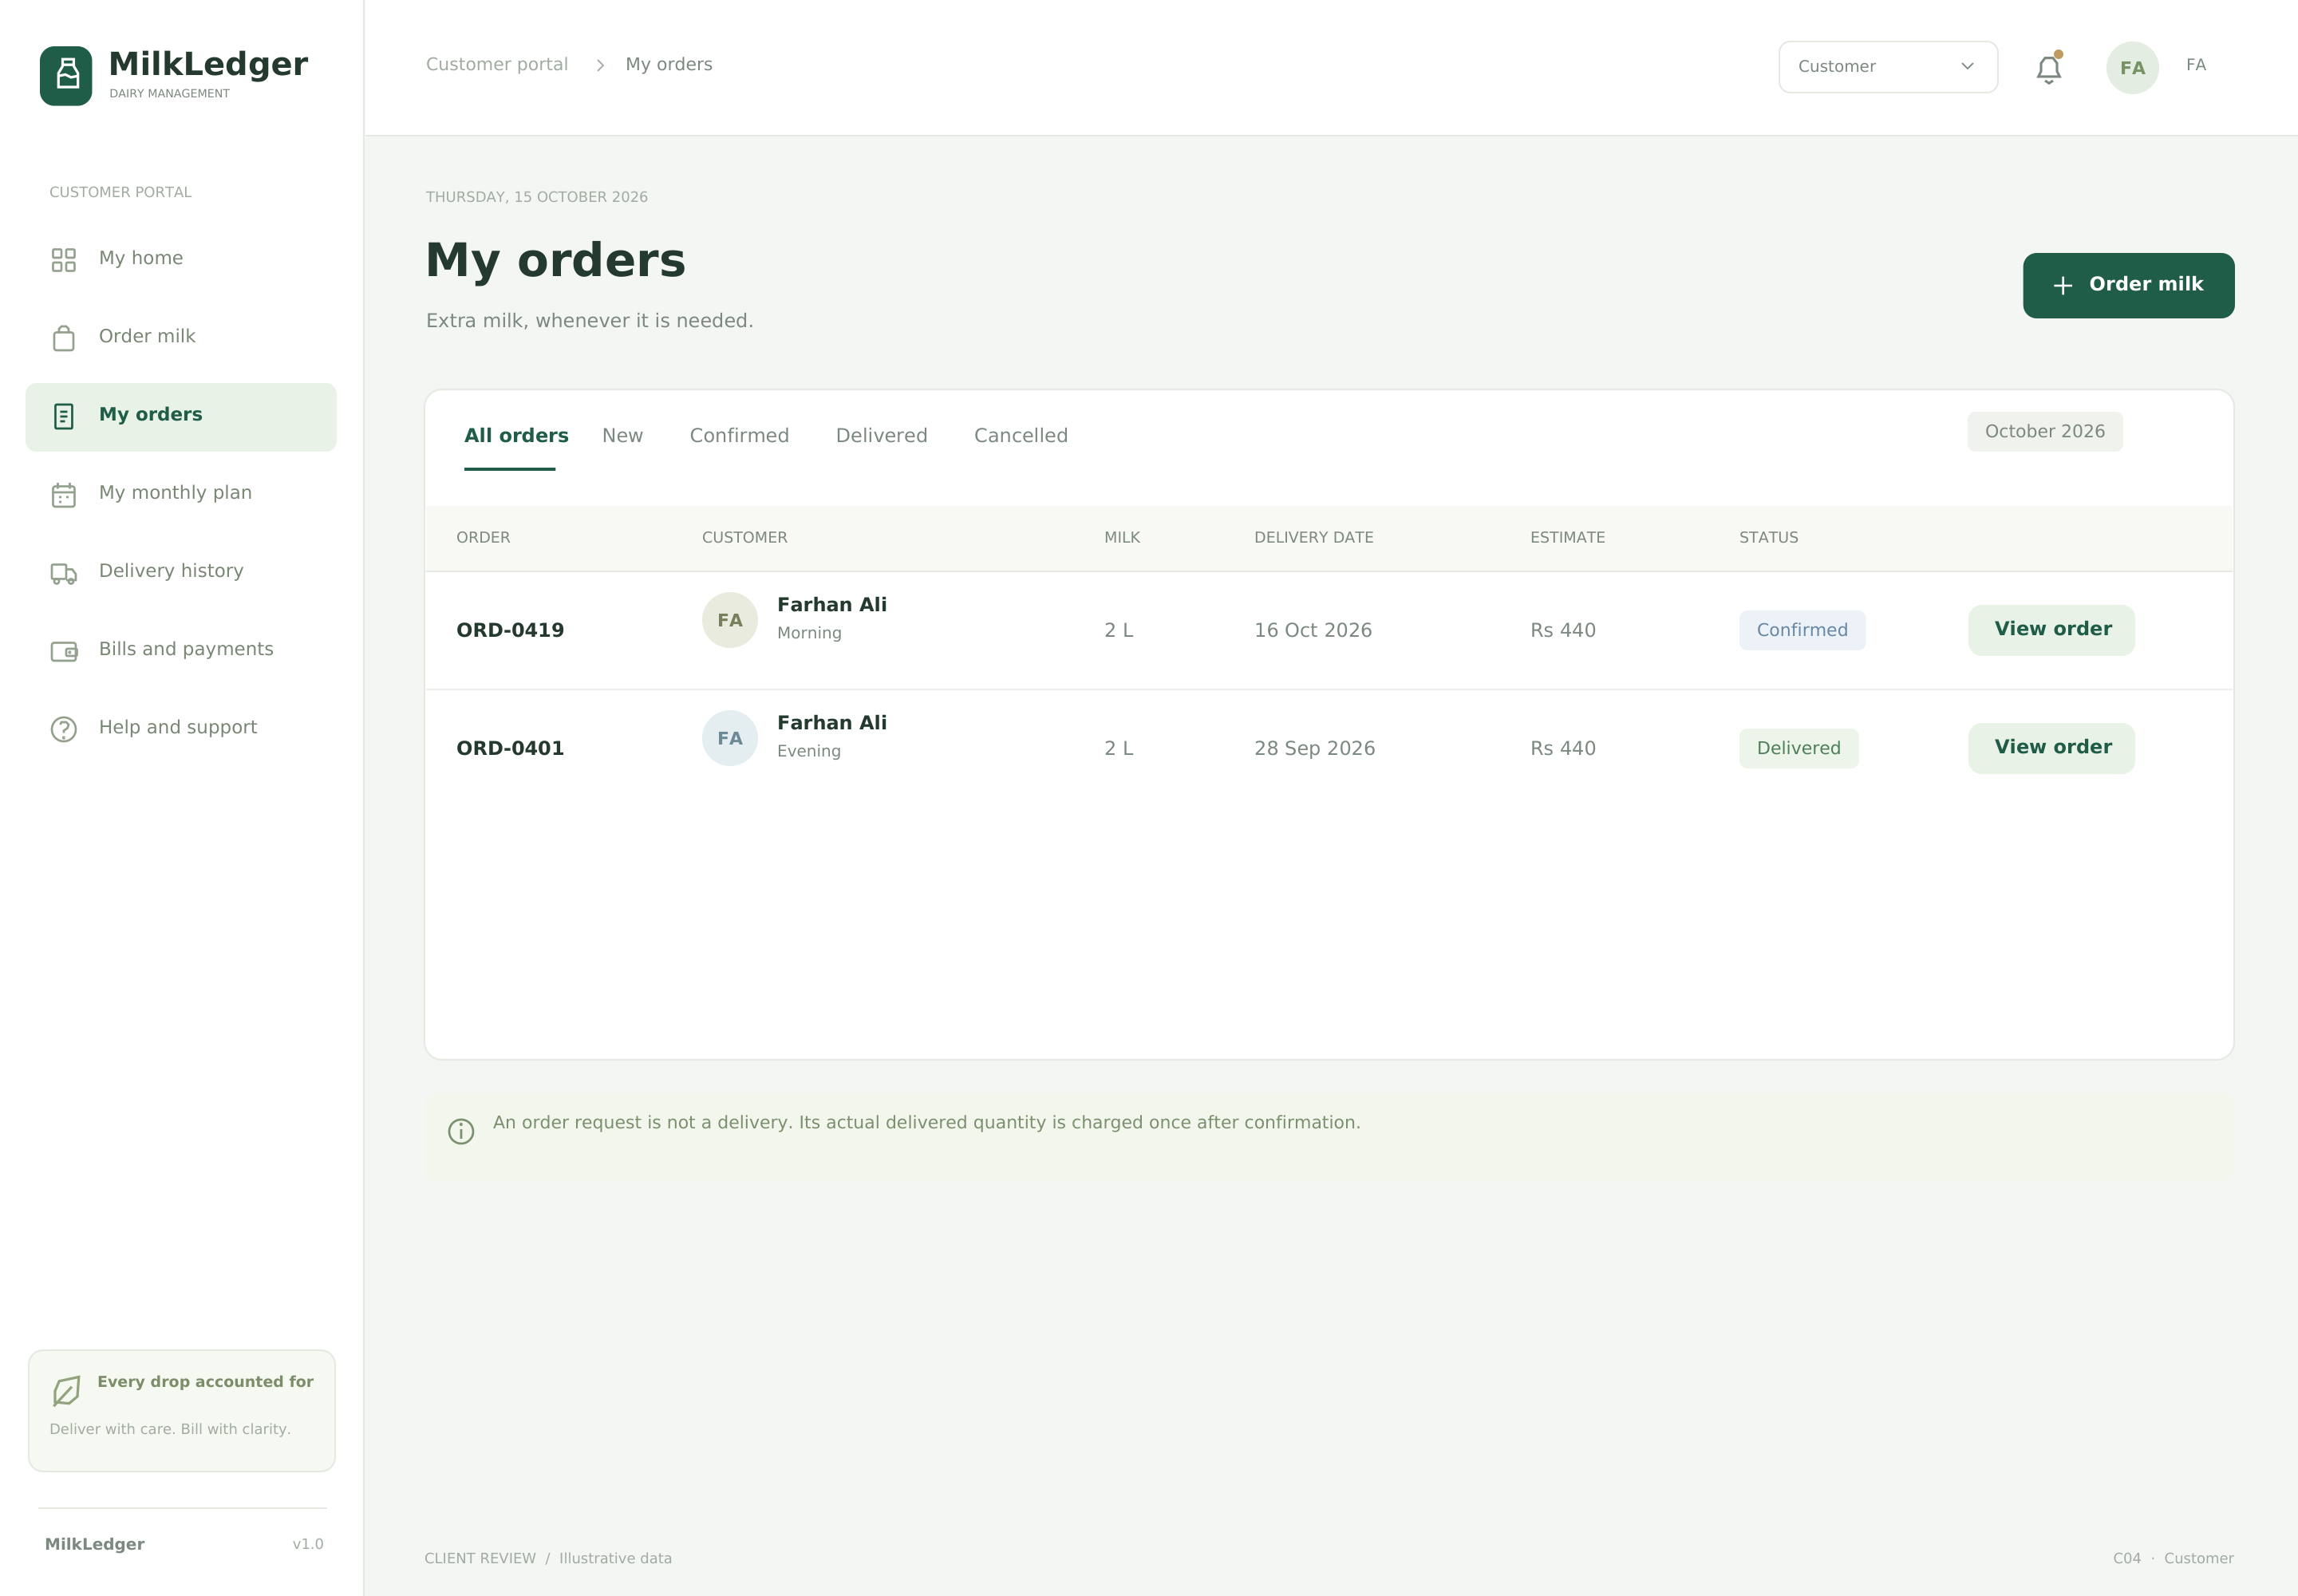This screenshot has width=2298, height=1596.
Task: Open the October 2026 month selector
Action: point(2044,431)
